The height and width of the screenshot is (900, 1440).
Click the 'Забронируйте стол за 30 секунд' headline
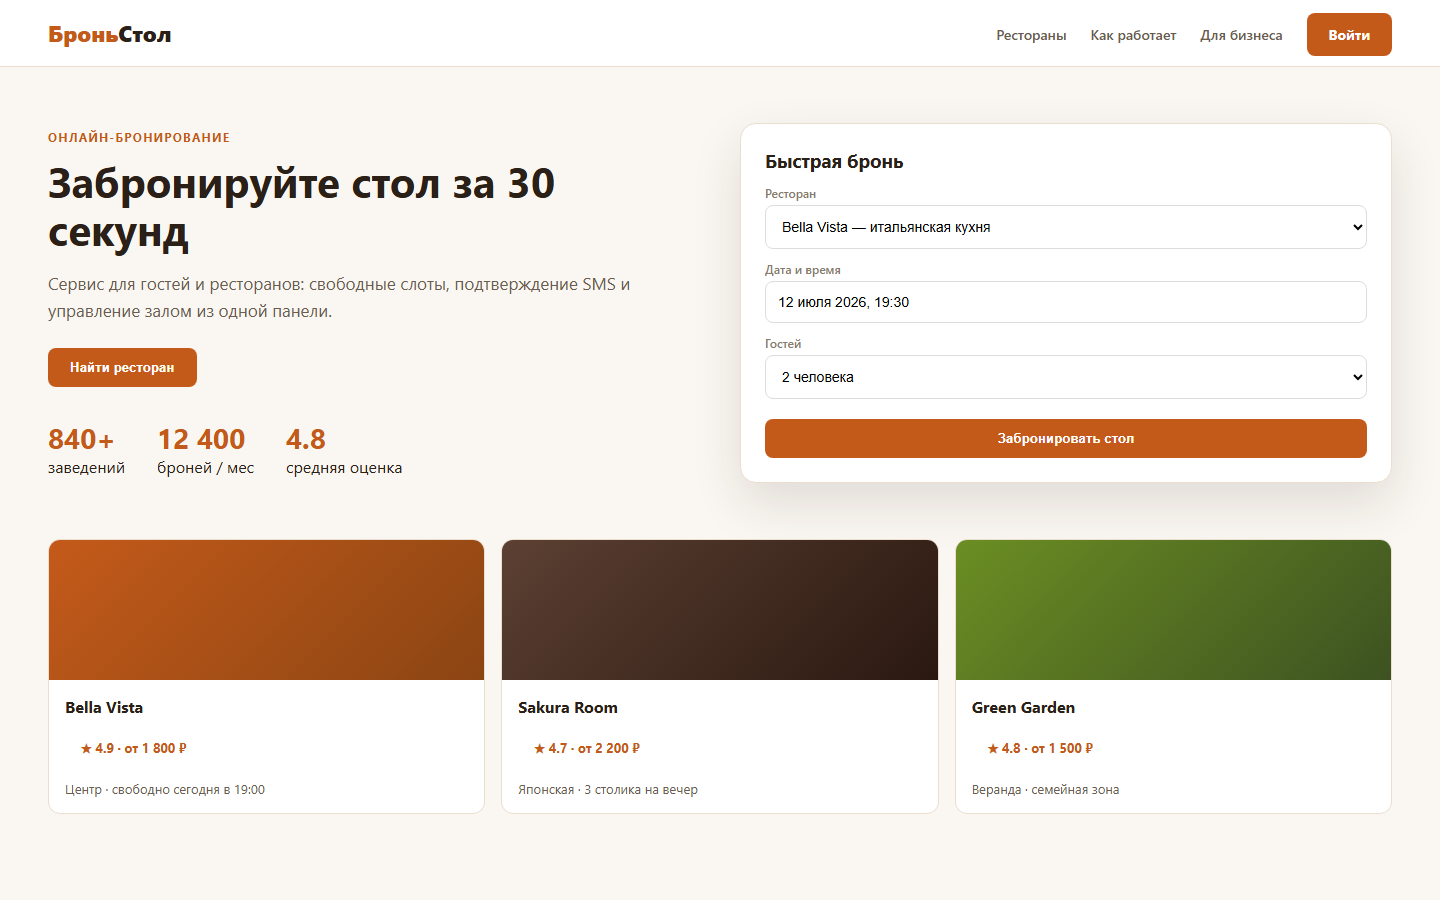click(x=301, y=208)
